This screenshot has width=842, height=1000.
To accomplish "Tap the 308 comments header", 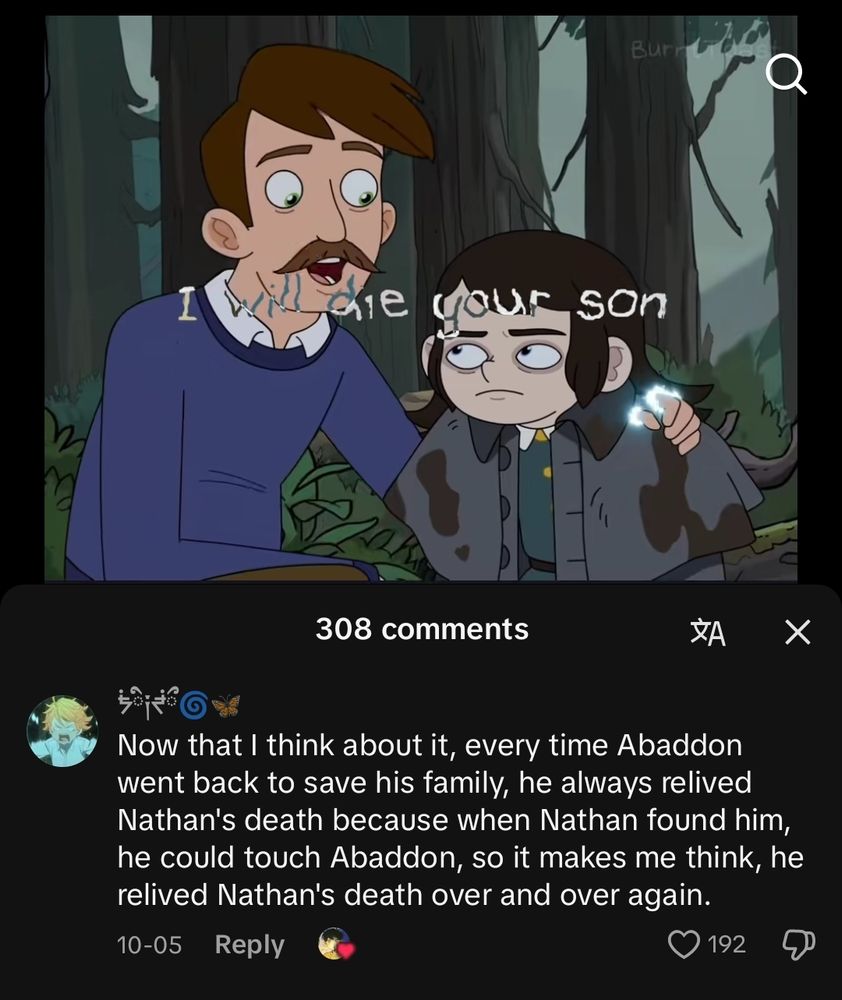I will point(422,629).
